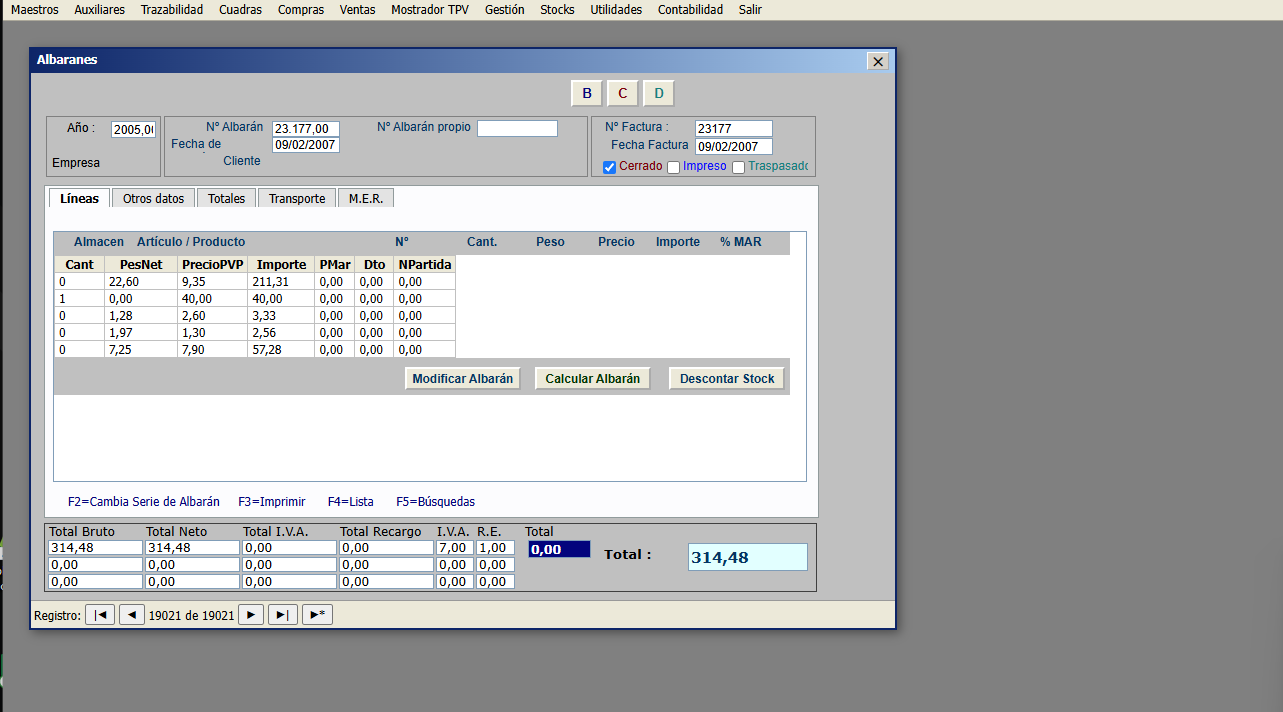Select the Líneas tab
1283x712 pixels.
pyautogui.click(x=80, y=198)
